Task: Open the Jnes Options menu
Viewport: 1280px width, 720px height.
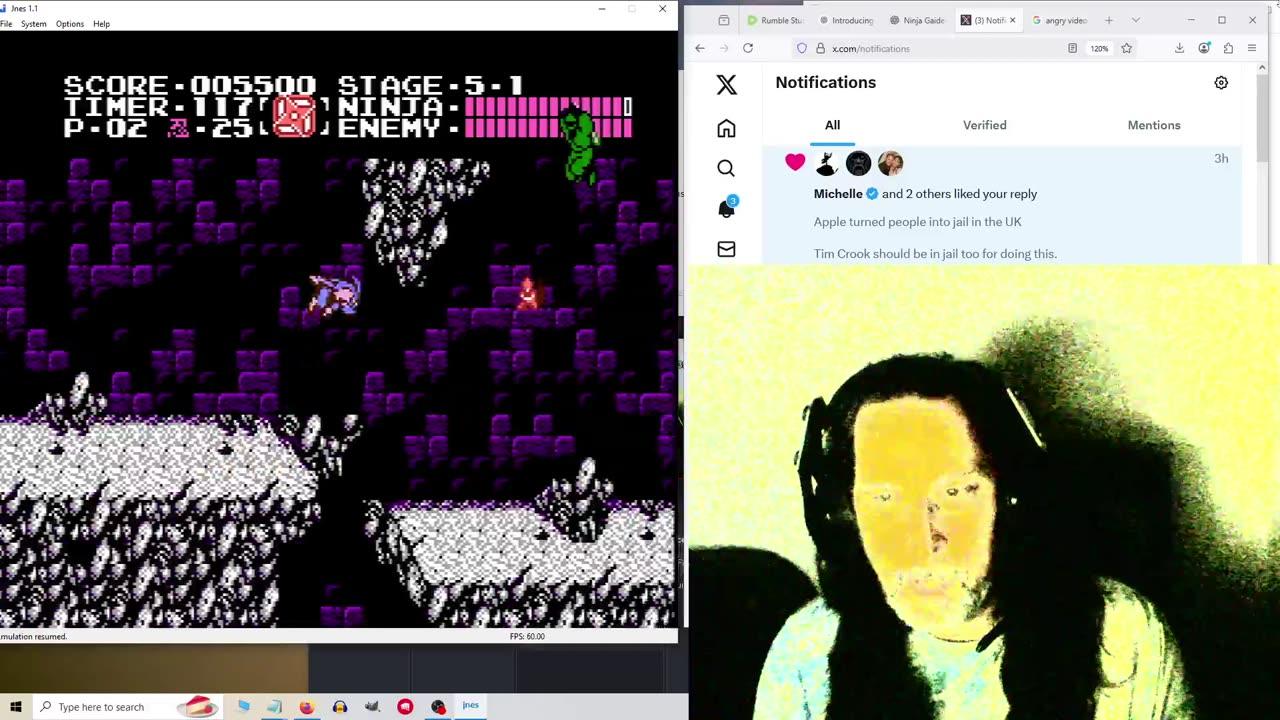Action: [x=70, y=23]
